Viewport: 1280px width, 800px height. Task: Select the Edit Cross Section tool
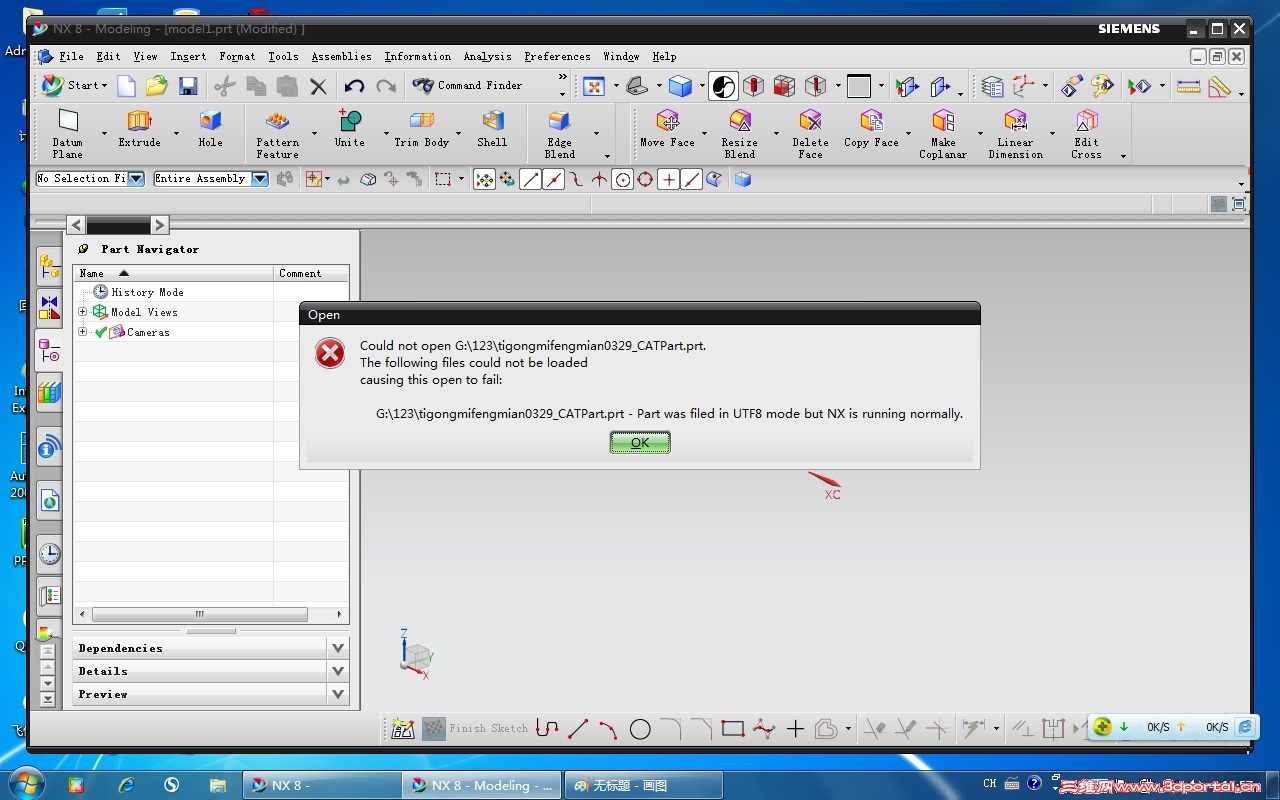(x=1086, y=134)
